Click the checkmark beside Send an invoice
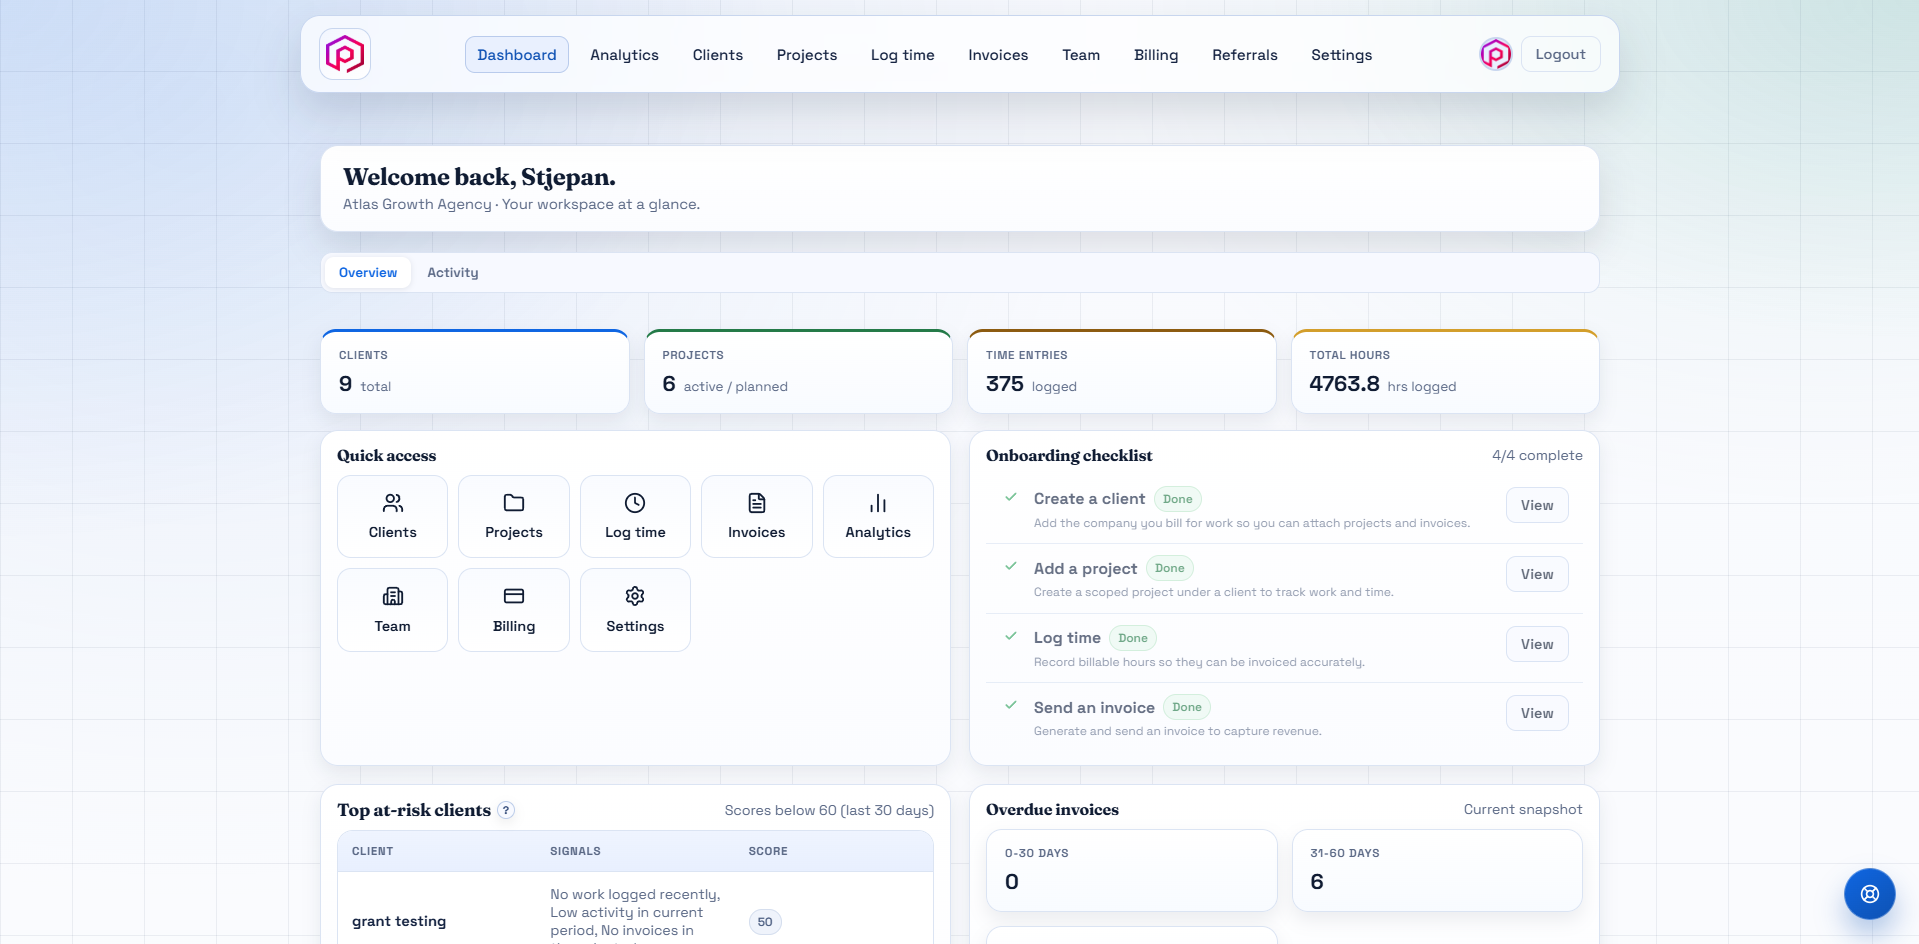Viewport: 1919px width, 944px height. pos(1011,706)
